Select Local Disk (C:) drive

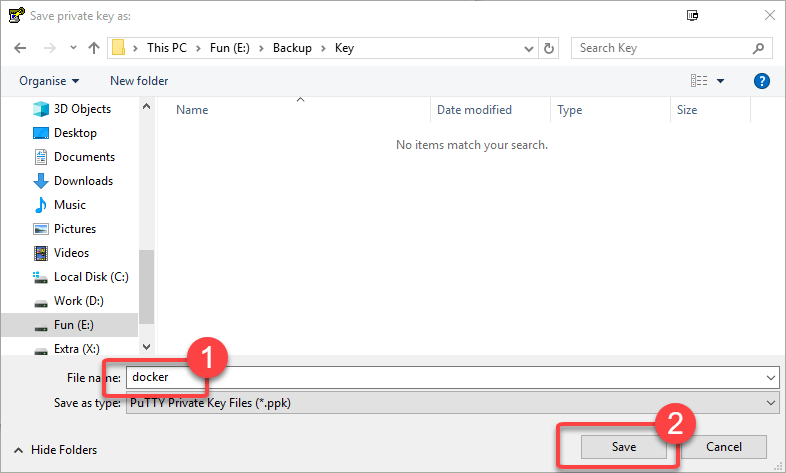[x=91, y=277]
